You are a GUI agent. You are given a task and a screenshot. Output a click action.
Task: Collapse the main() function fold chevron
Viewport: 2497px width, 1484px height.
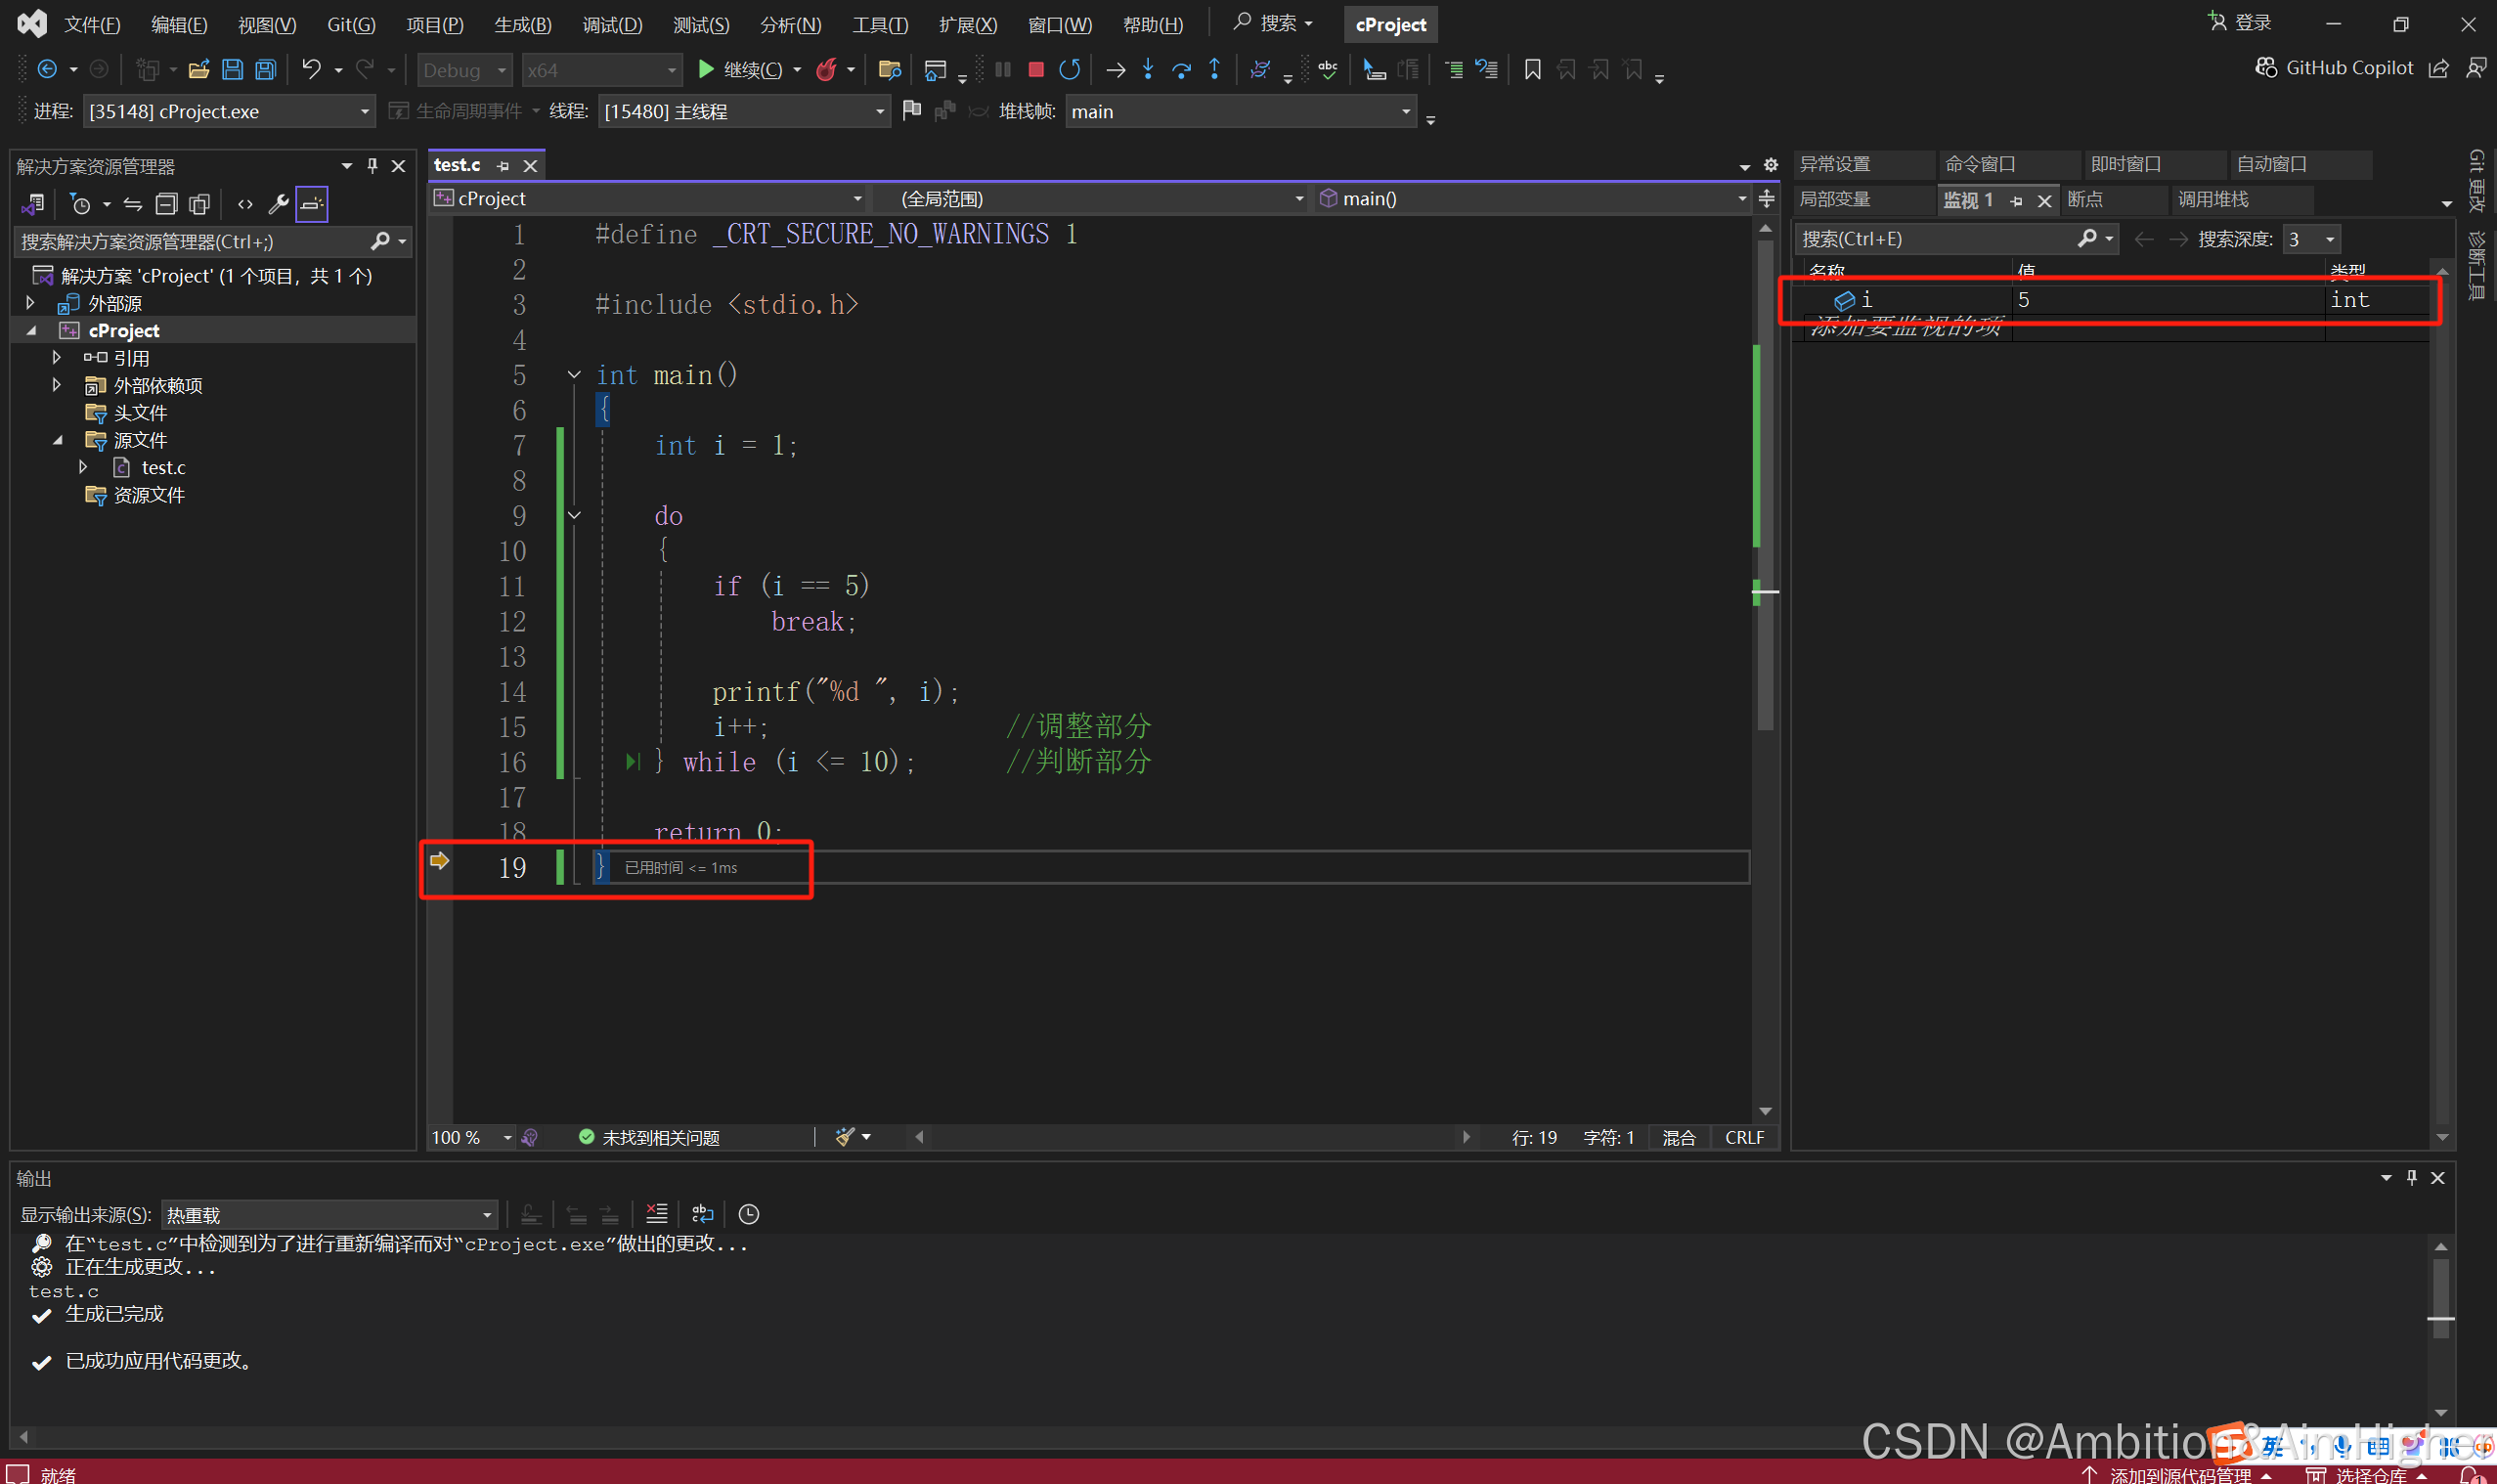pos(574,374)
